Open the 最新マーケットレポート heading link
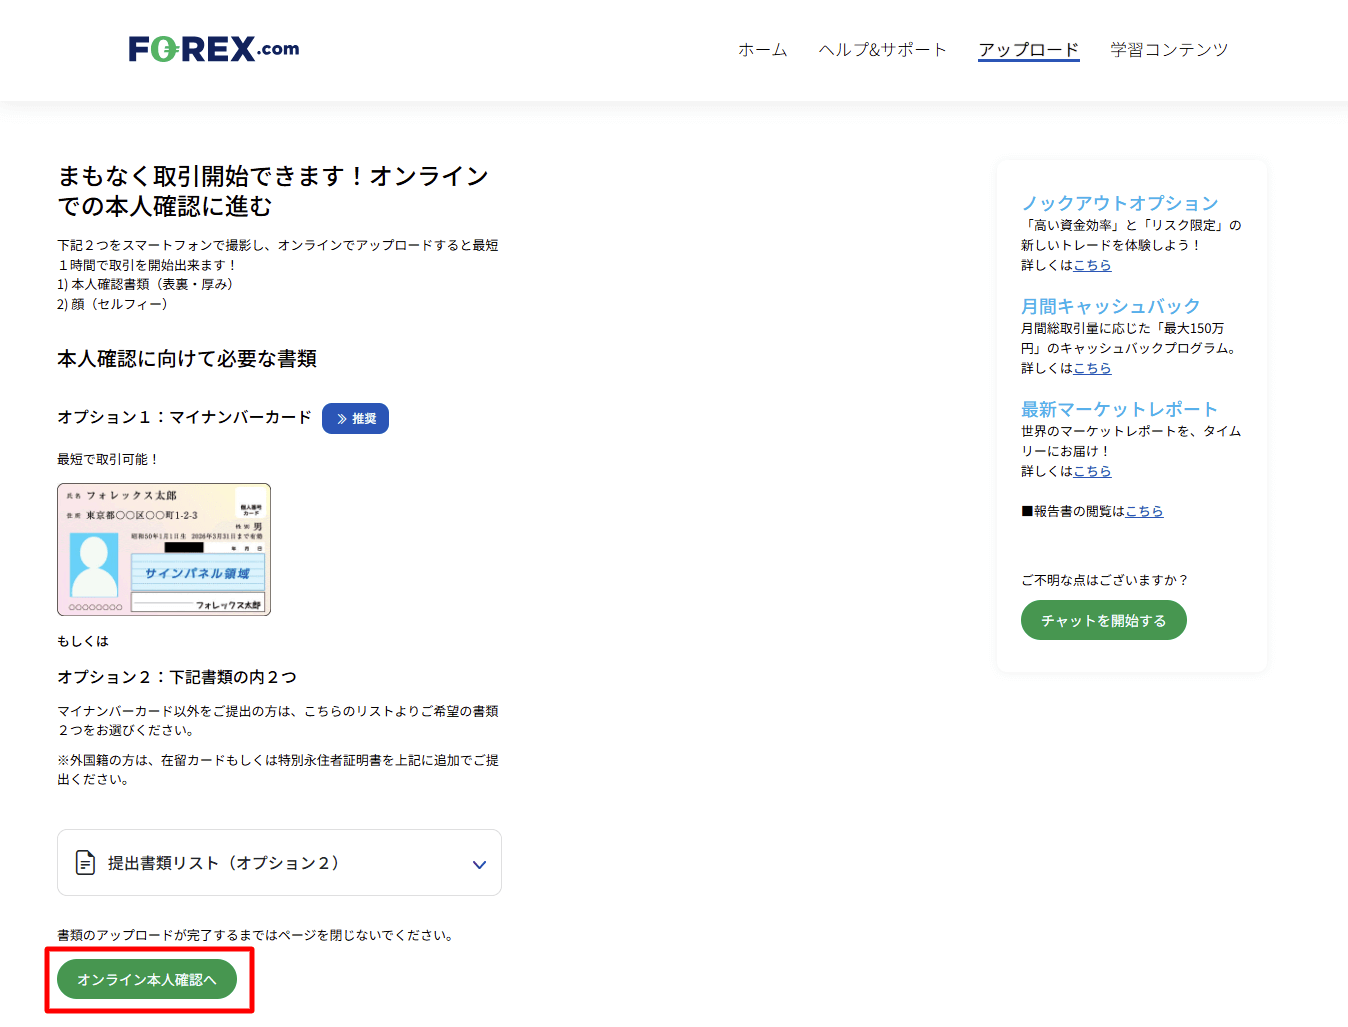 click(x=1119, y=409)
